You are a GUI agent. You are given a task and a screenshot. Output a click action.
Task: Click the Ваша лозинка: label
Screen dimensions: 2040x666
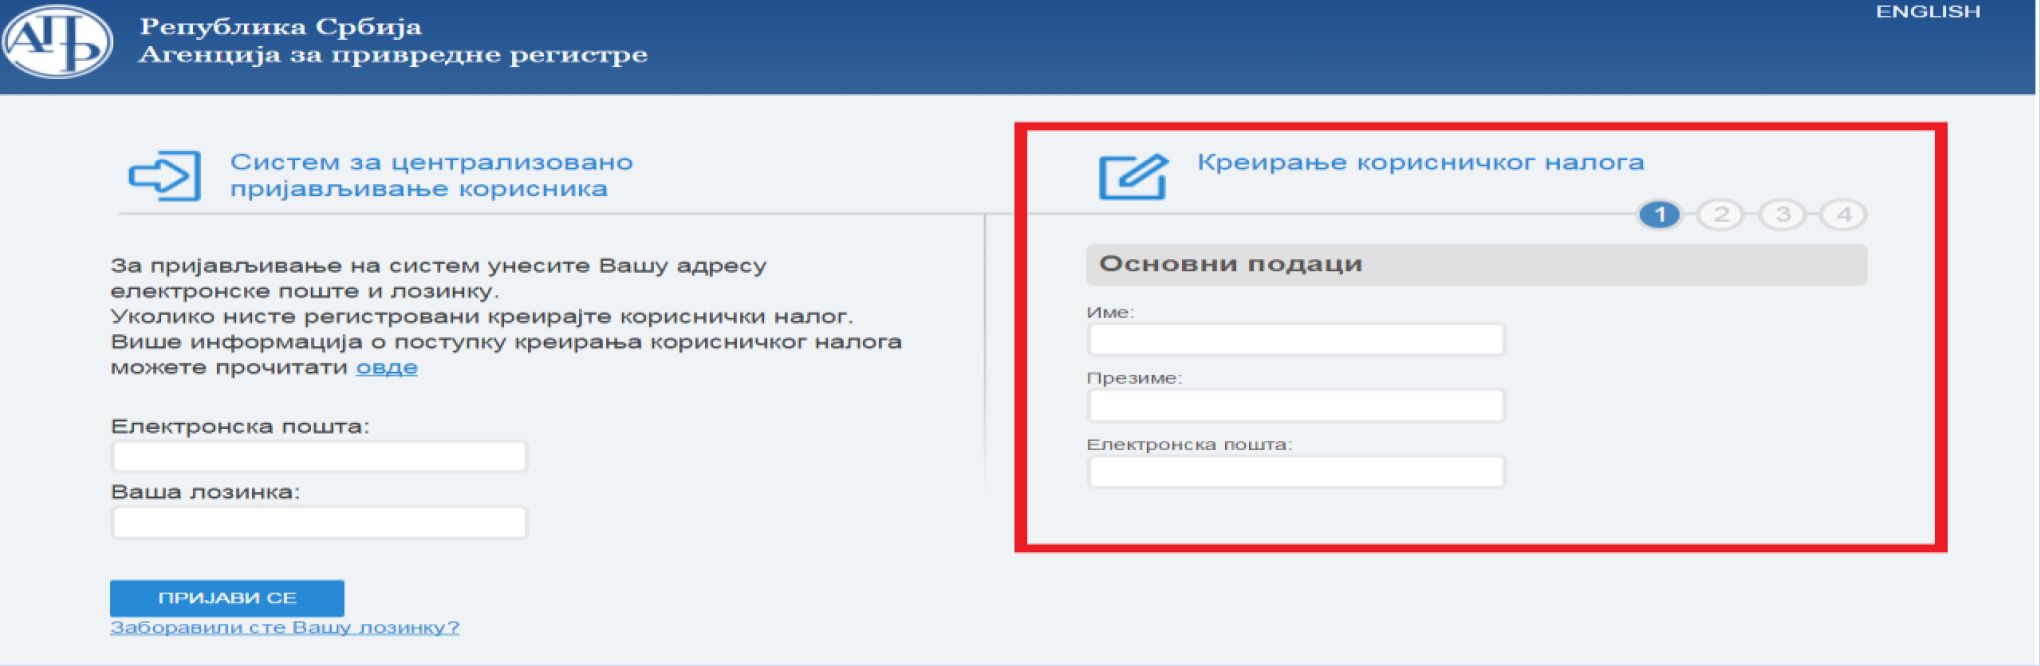pyautogui.click(x=205, y=492)
